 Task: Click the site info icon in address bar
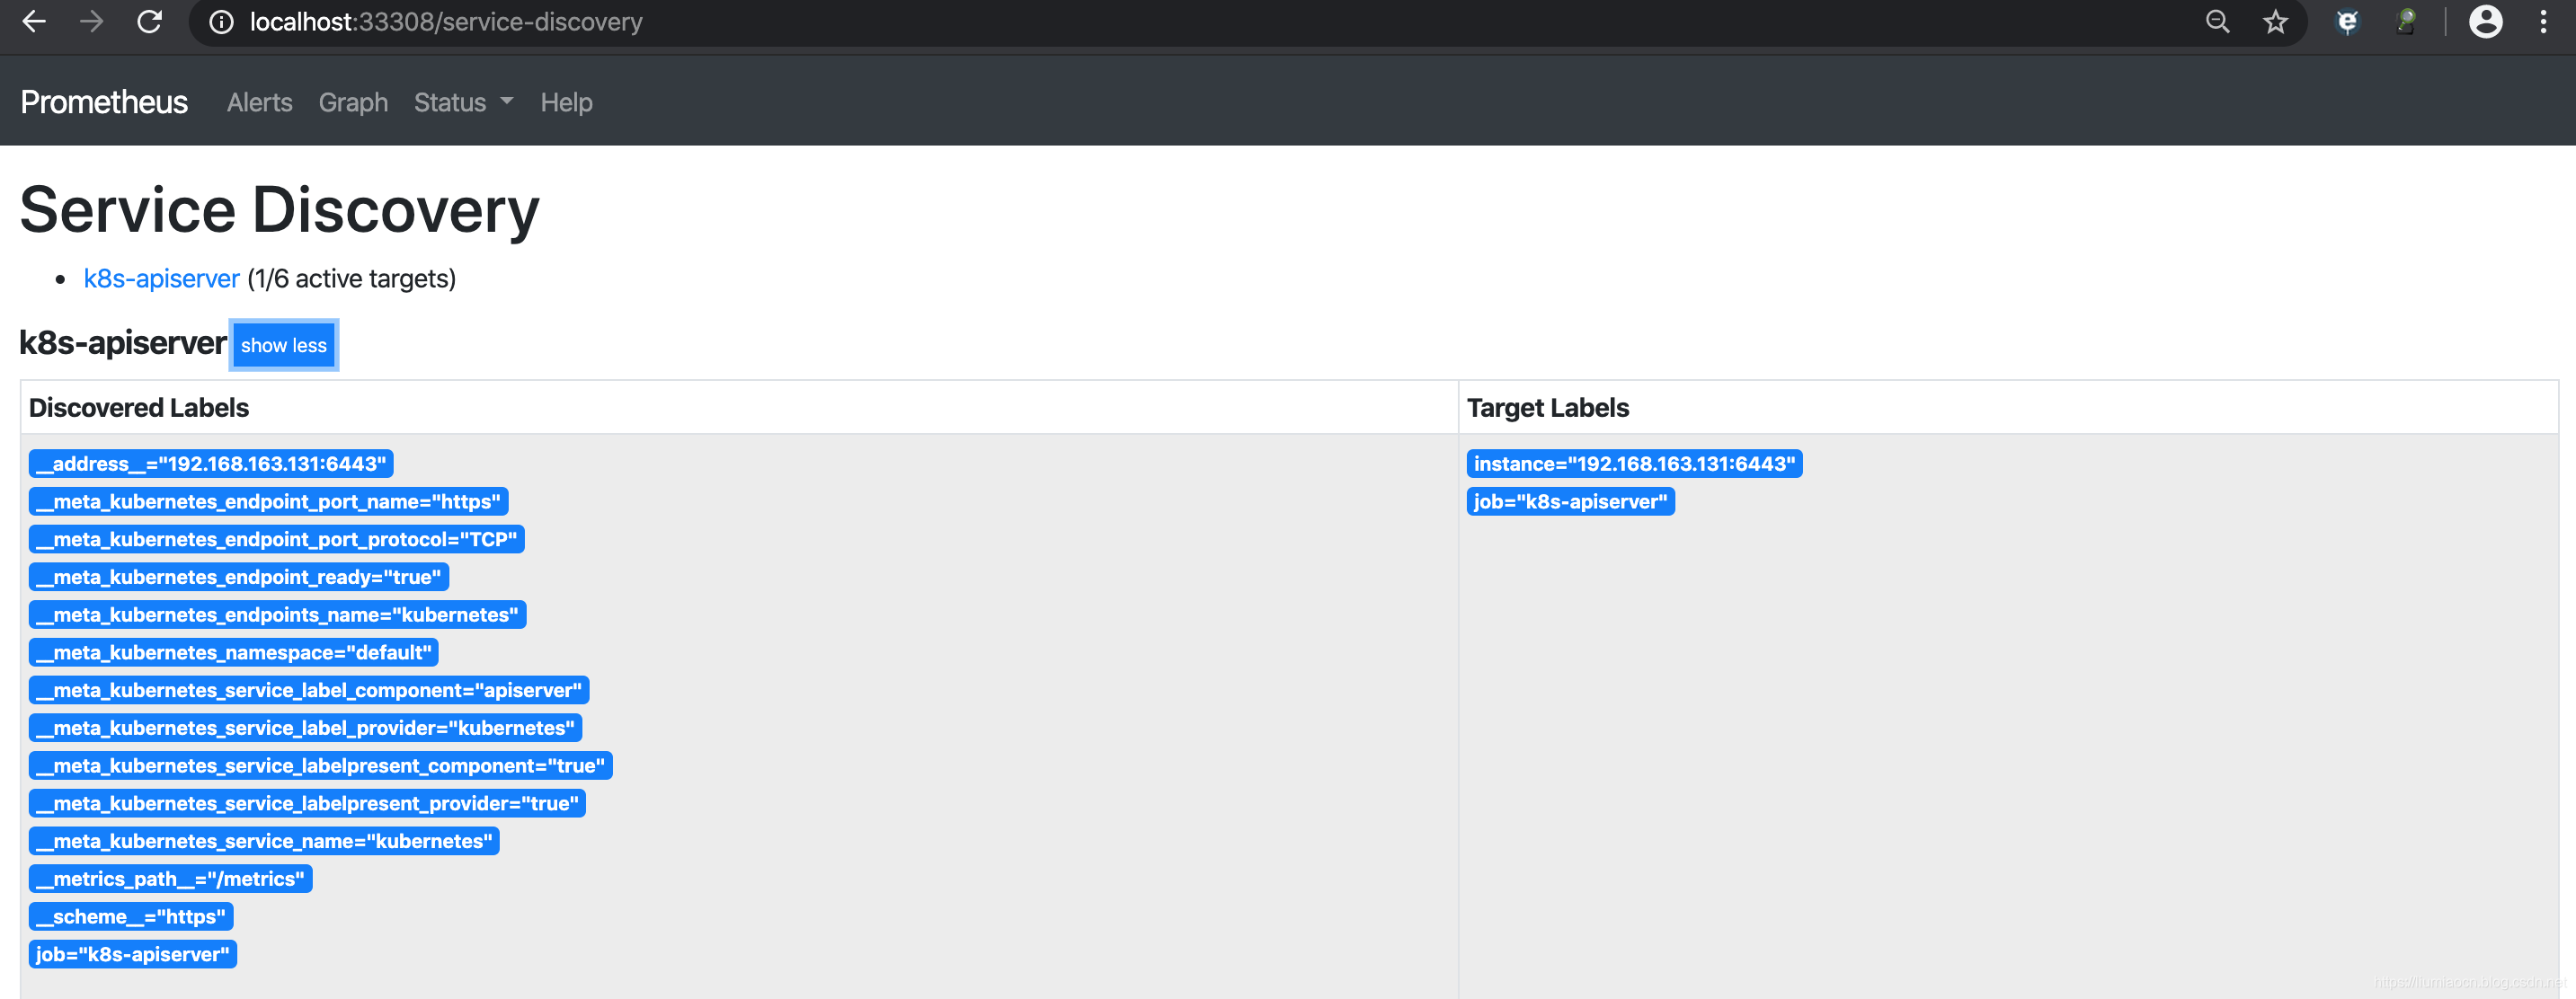(x=221, y=22)
